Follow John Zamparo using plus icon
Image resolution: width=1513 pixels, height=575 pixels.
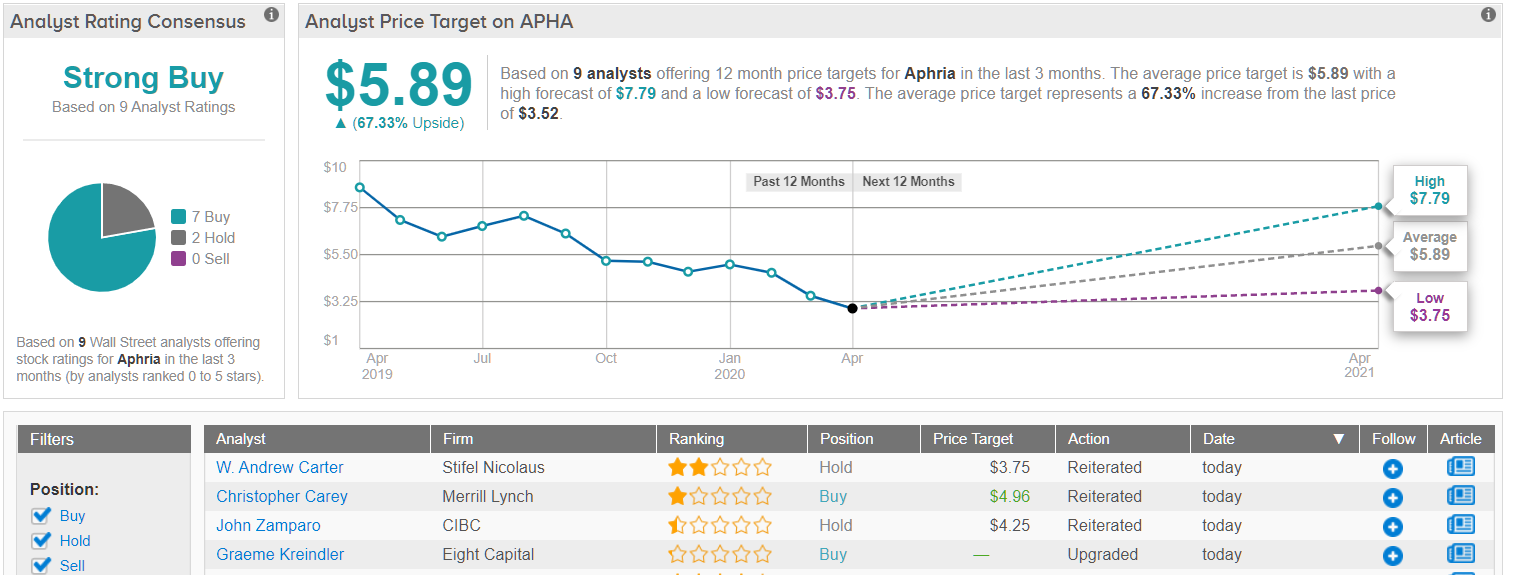point(1392,527)
